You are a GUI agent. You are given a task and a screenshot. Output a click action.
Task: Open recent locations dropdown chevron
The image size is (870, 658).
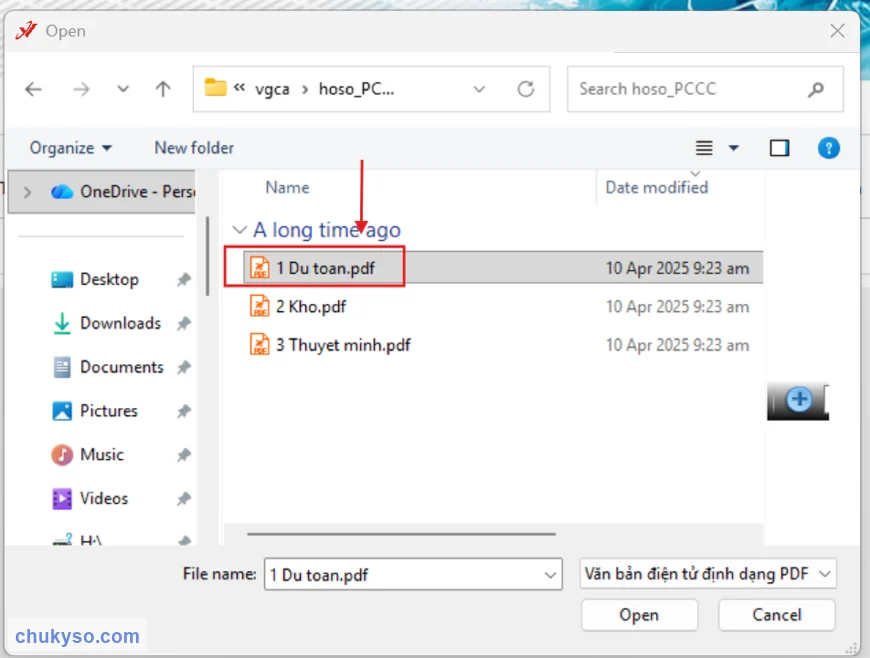(x=123, y=89)
